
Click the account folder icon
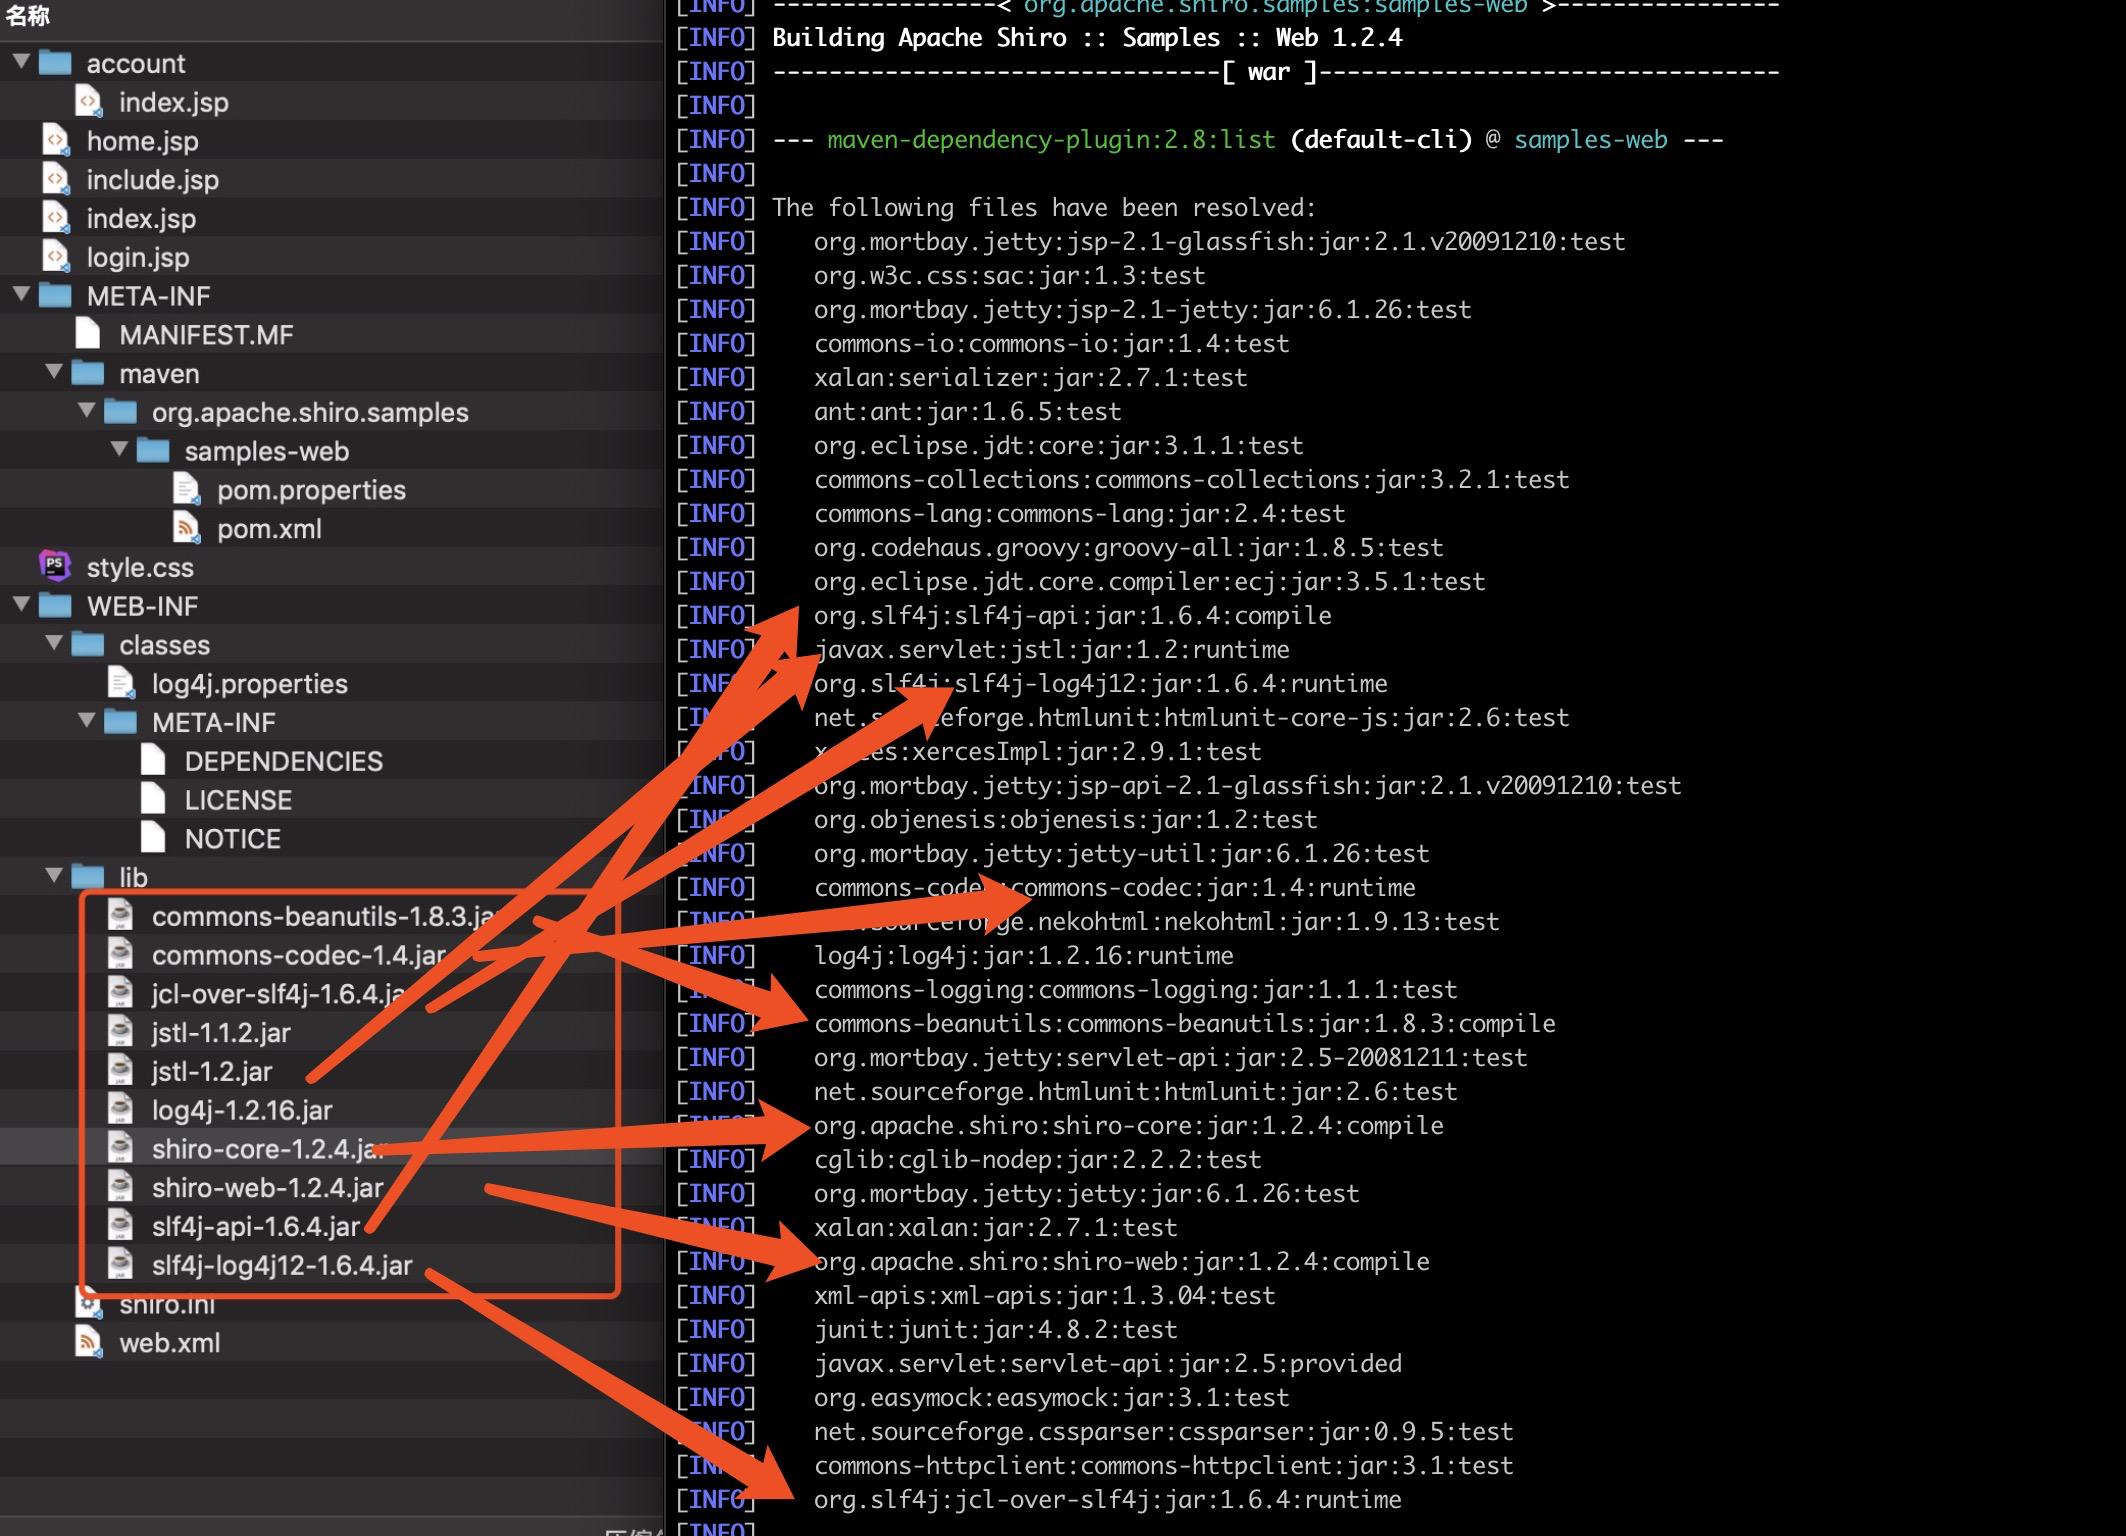(55, 63)
